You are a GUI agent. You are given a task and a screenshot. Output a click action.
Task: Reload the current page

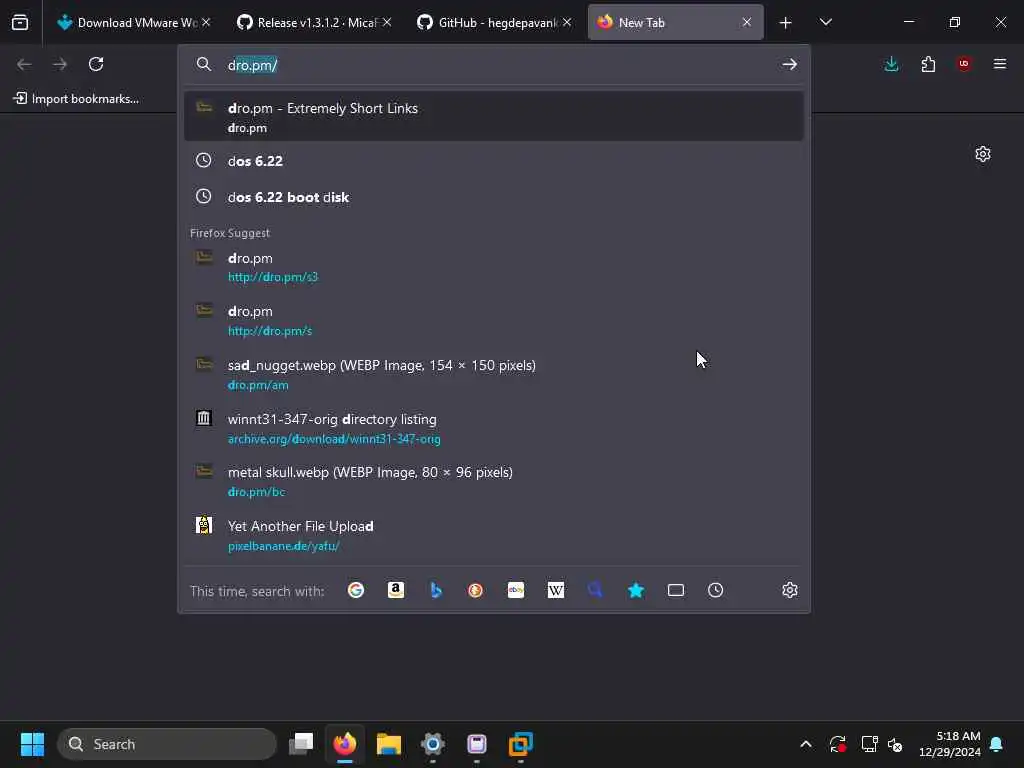click(96, 64)
